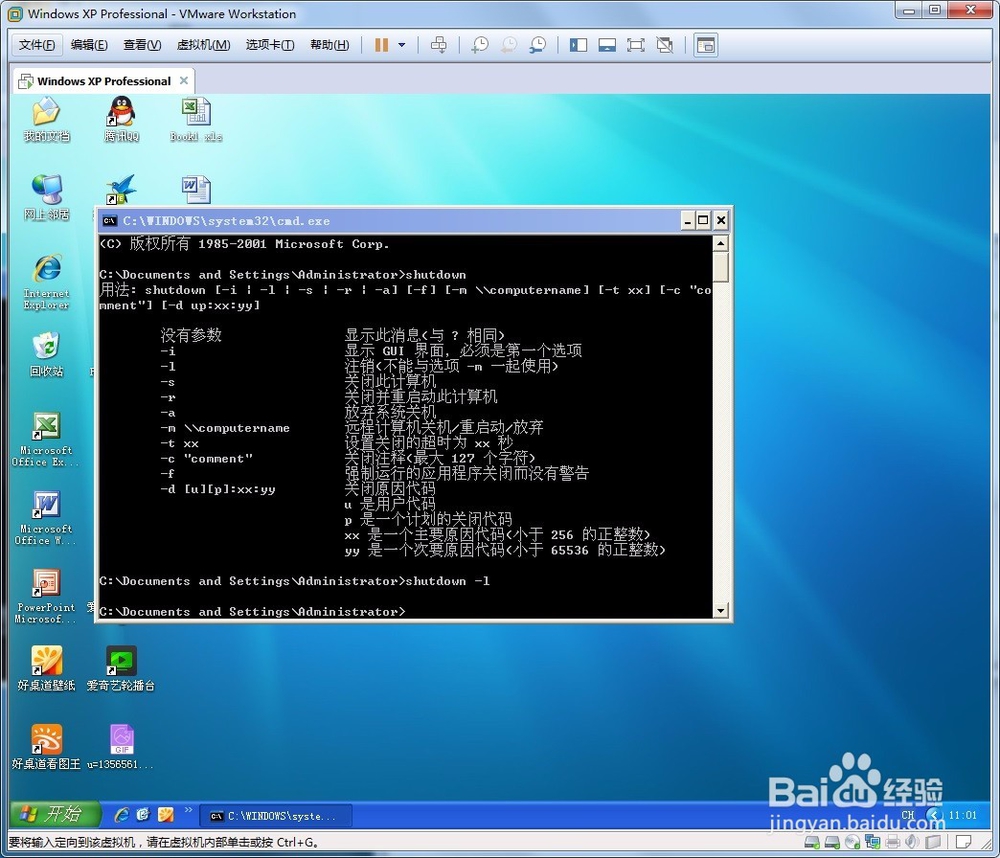The width and height of the screenshot is (1000, 858).
Task: Open the 回收站 recycle bin icon
Action: (x=47, y=355)
